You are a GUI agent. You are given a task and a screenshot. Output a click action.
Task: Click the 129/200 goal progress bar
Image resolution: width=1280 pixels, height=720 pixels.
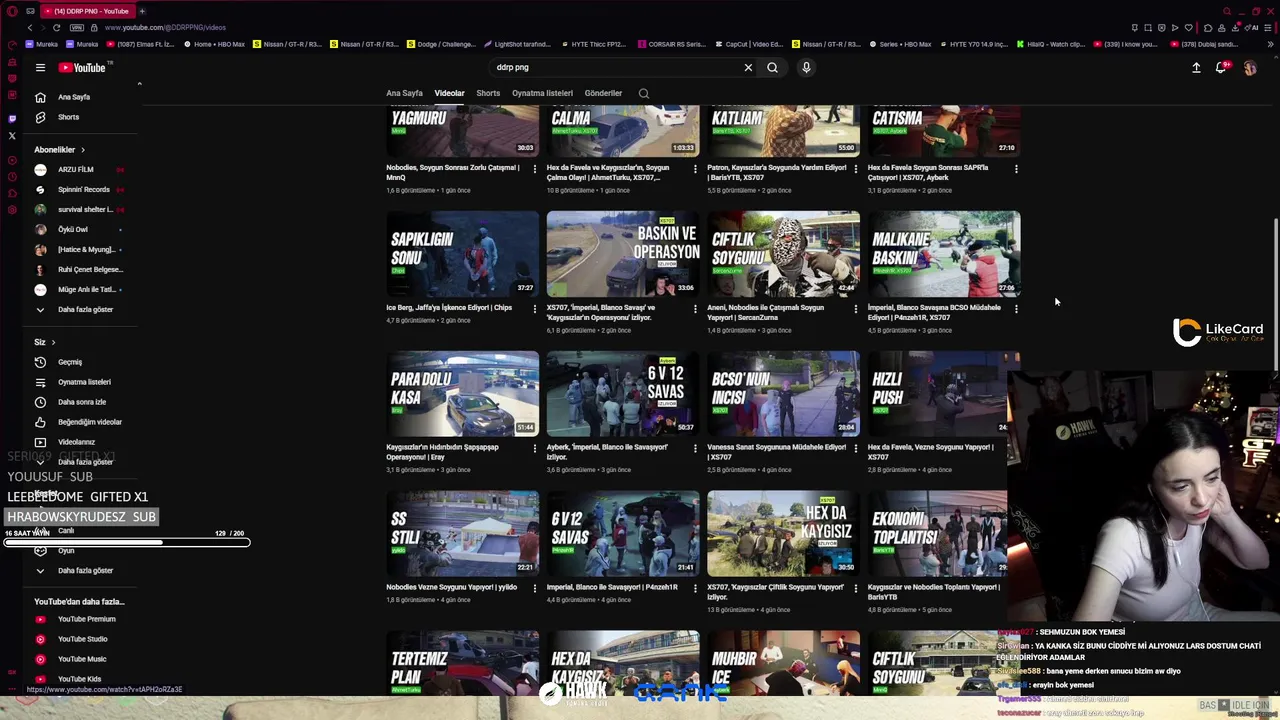(x=127, y=543)
